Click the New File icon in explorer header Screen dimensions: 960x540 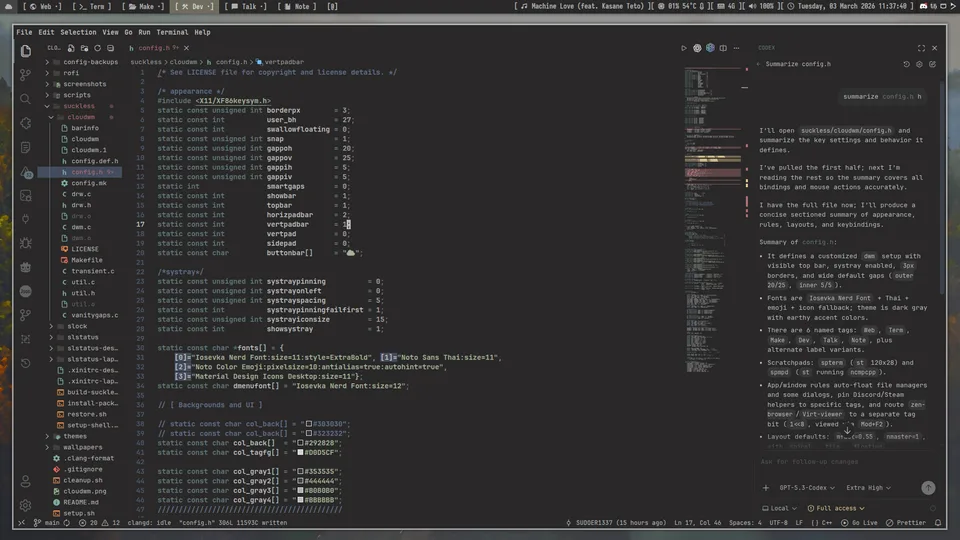tap(71, 48)
